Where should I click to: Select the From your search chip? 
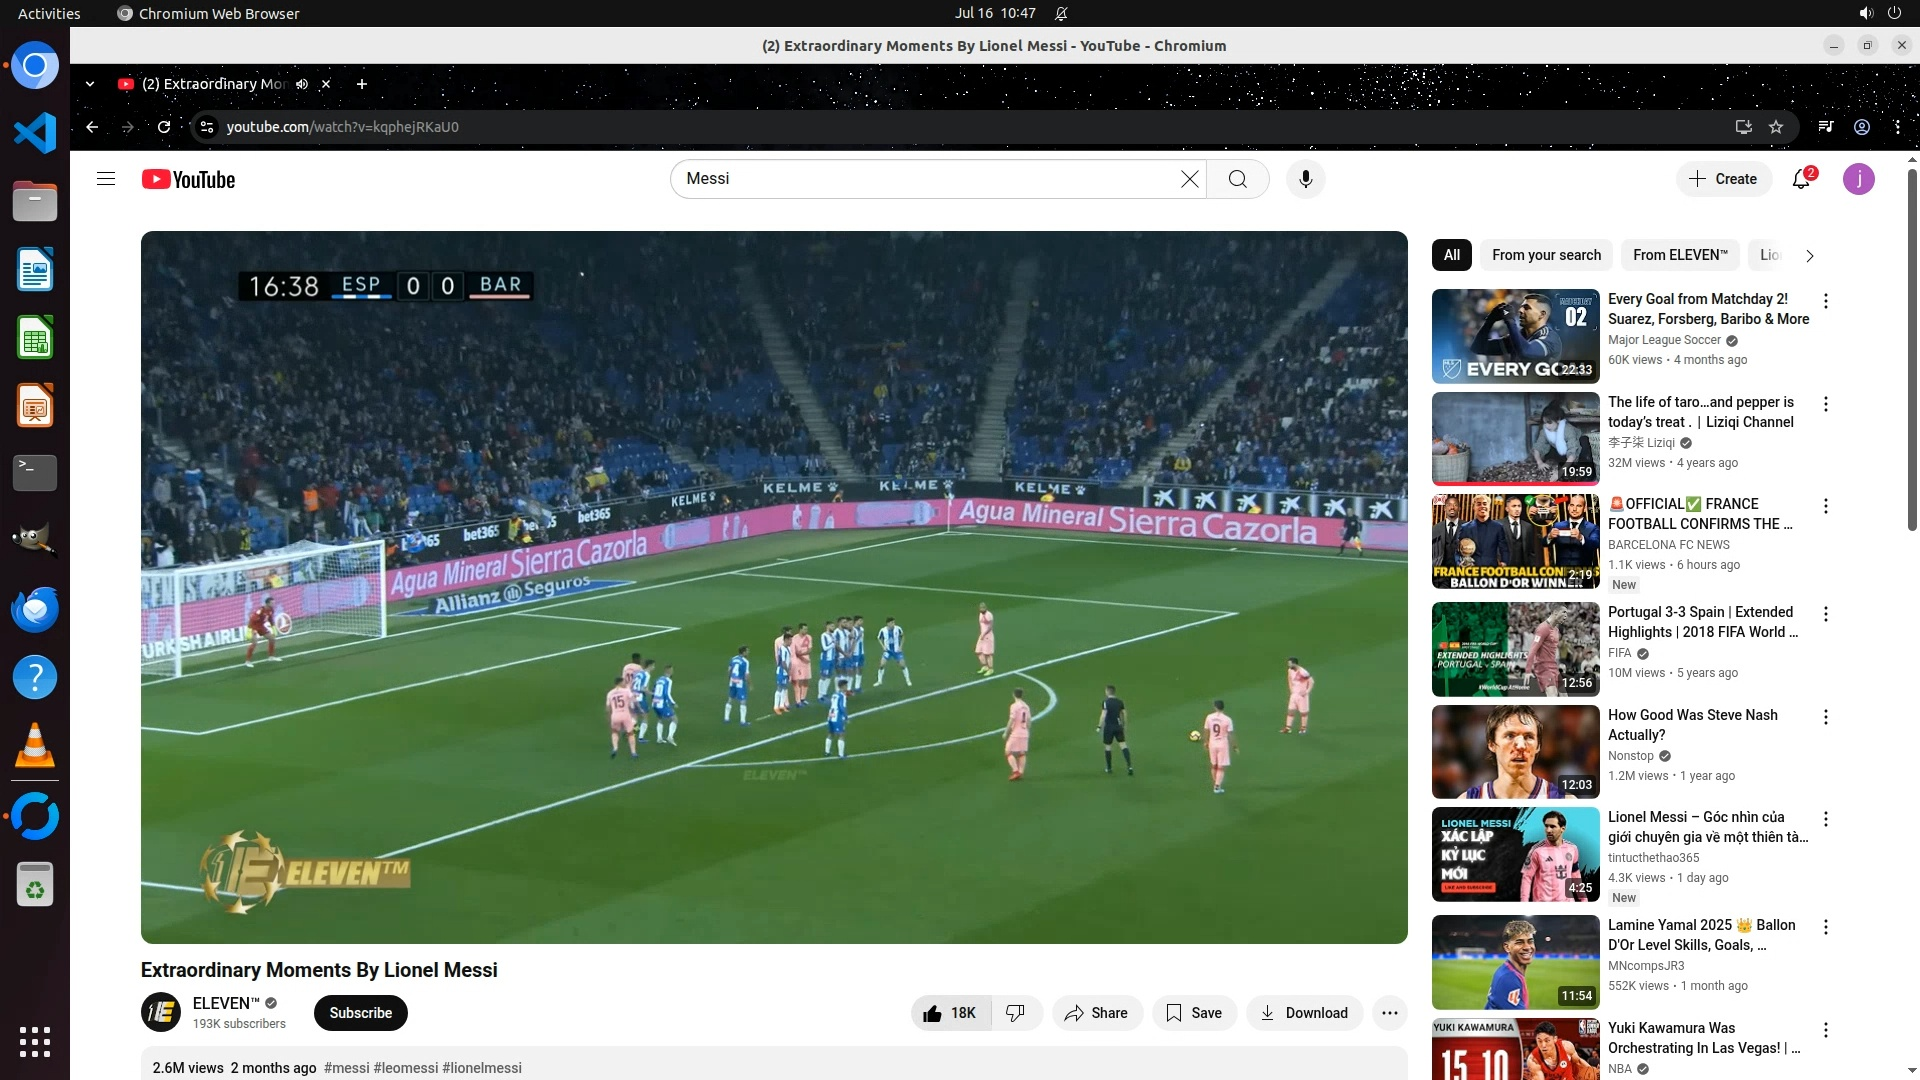1546,255
